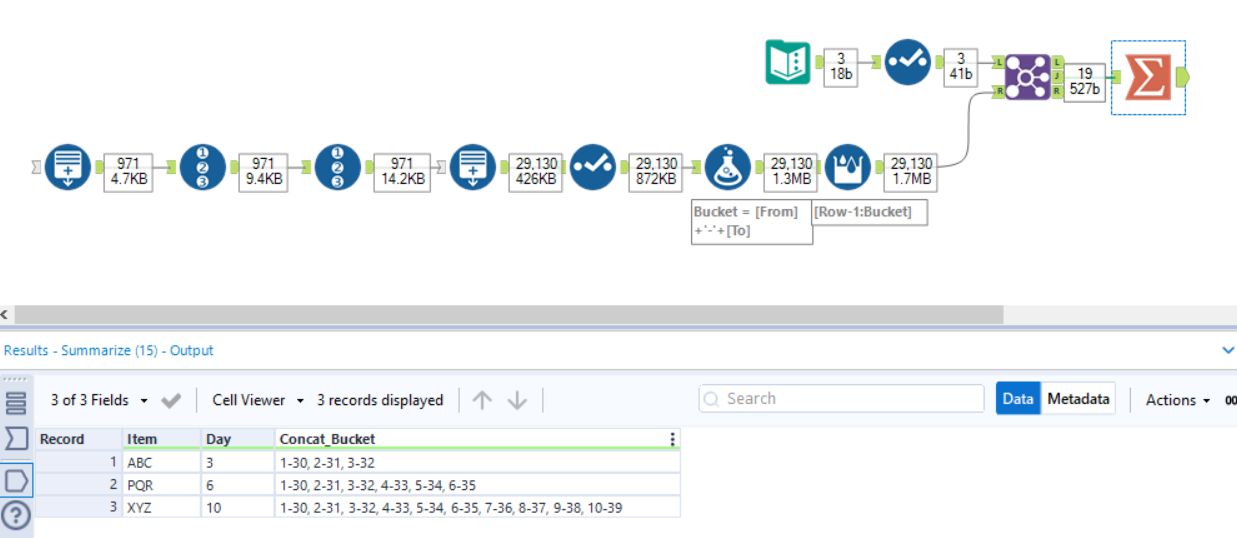Collapse the Results panel with chevron

[1228, 350]
